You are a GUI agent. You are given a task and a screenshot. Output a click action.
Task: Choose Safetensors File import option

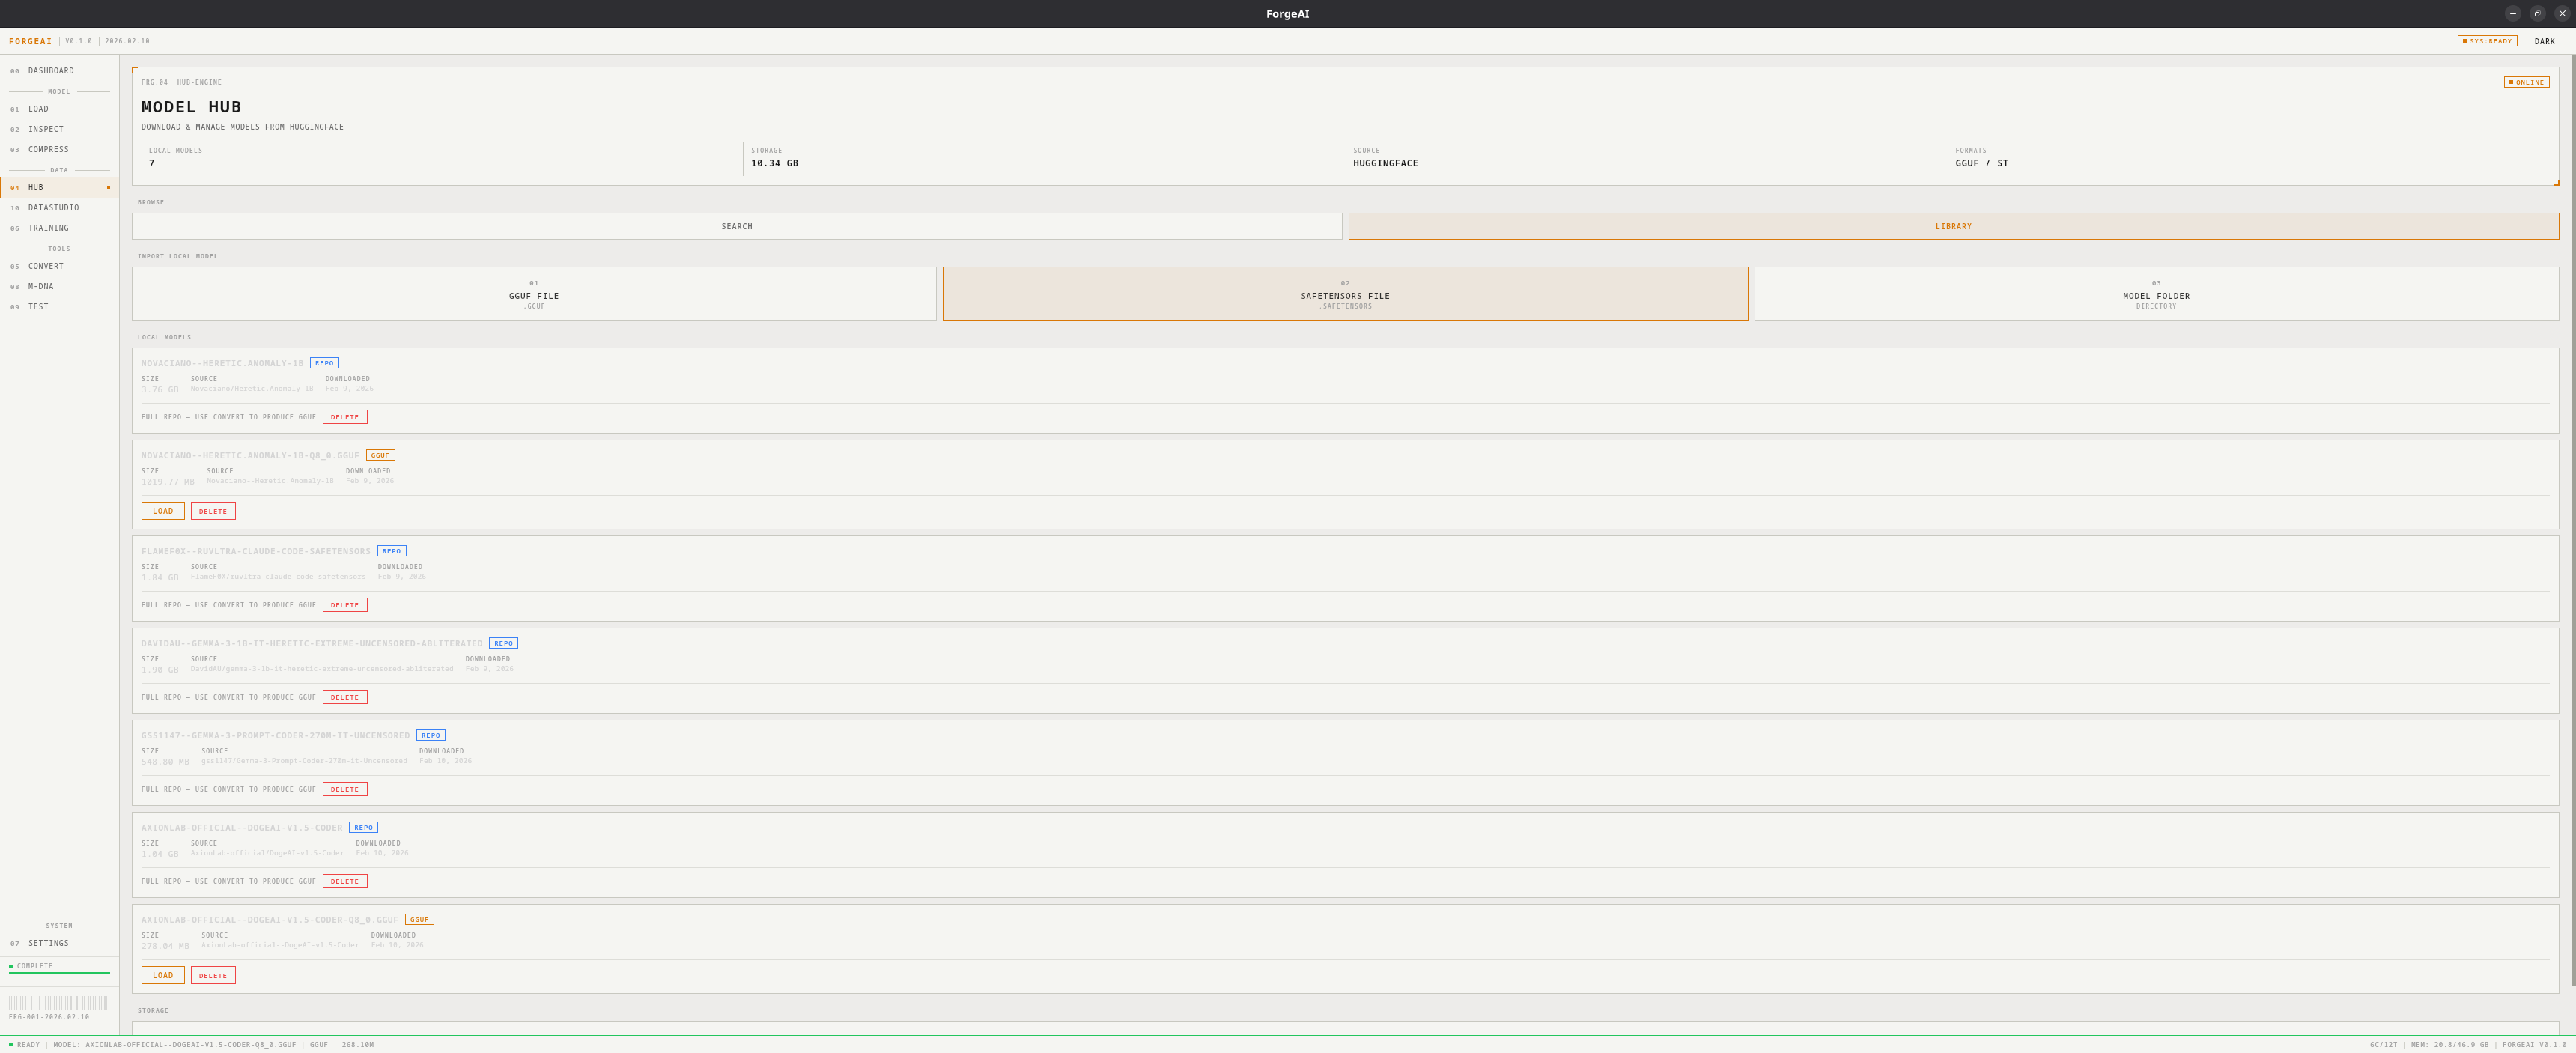click(1344, 294)
